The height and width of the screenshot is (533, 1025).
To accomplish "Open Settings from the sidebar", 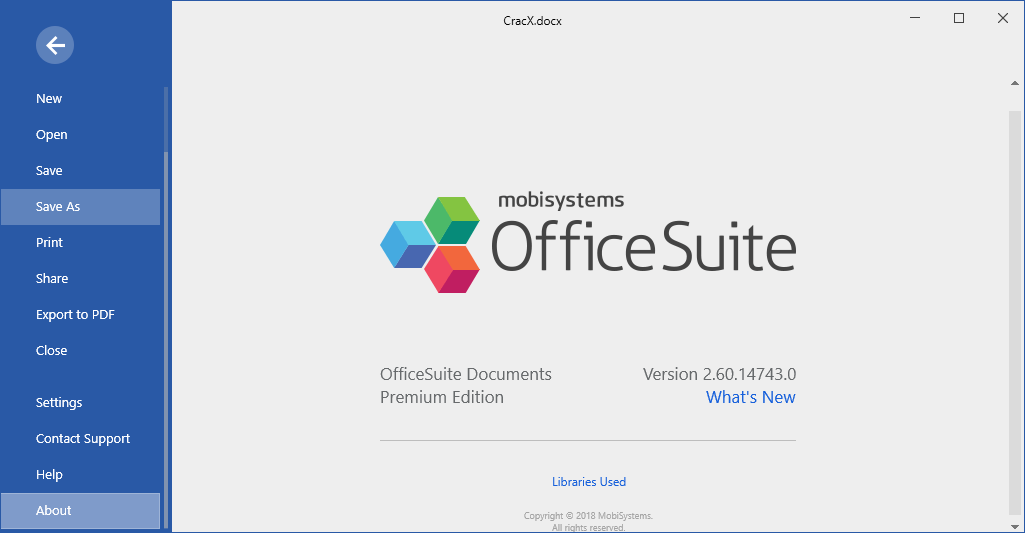I will coord(80,403).
